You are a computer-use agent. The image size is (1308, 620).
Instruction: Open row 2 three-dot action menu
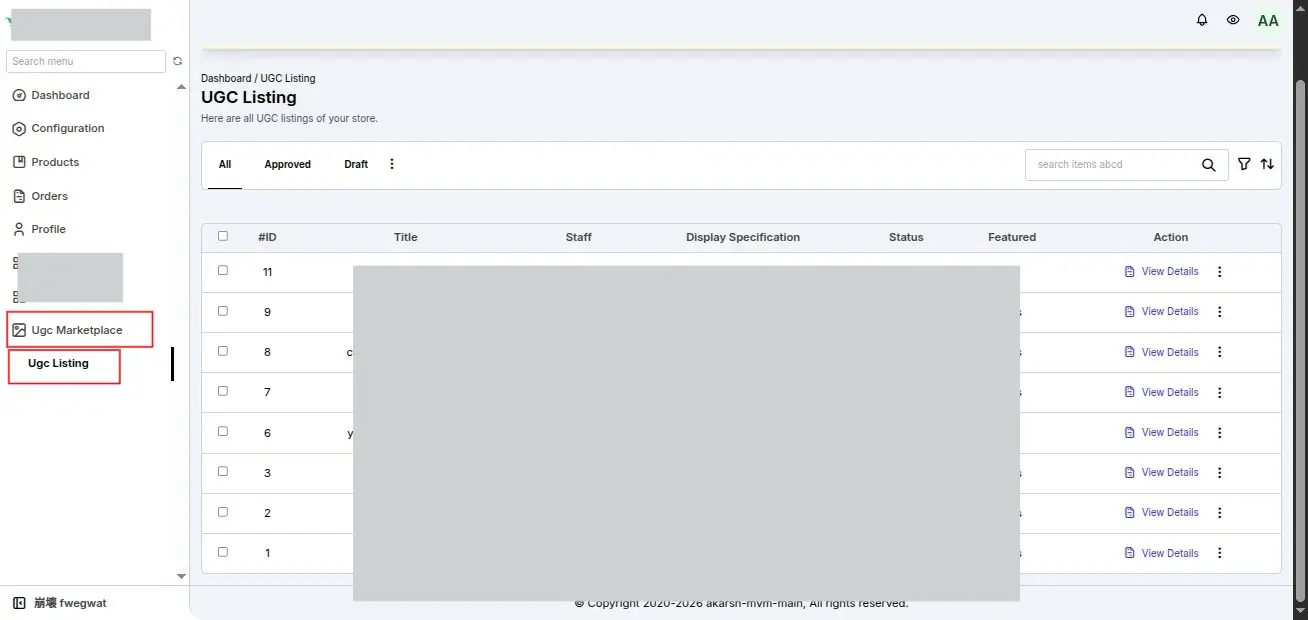coord(1219,513)
